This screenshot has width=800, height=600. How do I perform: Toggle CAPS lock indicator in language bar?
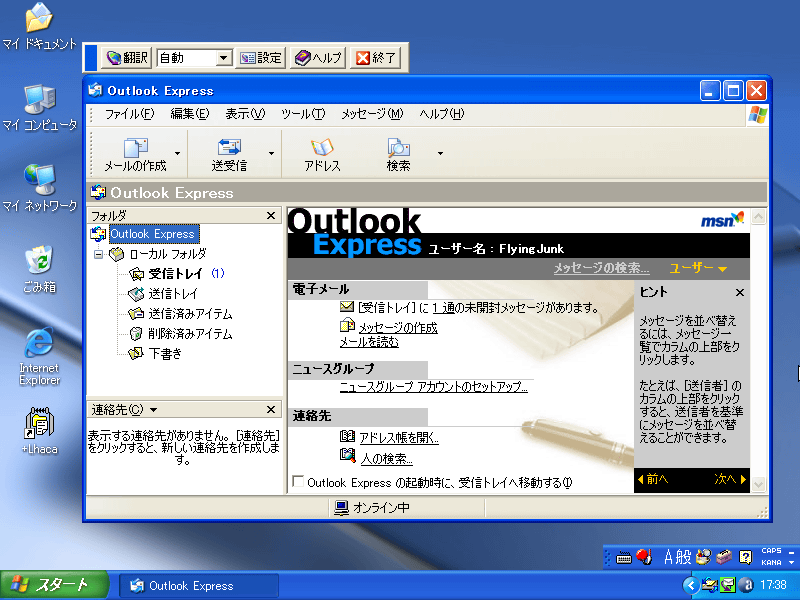(x=771, y=551)
